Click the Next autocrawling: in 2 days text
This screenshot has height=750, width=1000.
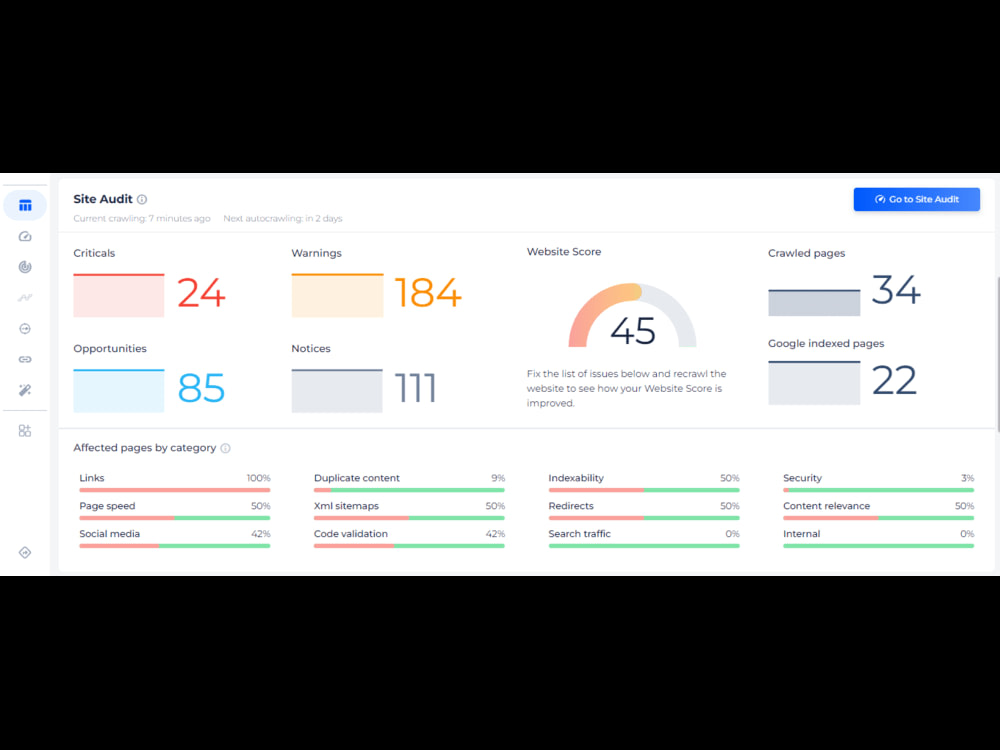[x=283, y=218]
